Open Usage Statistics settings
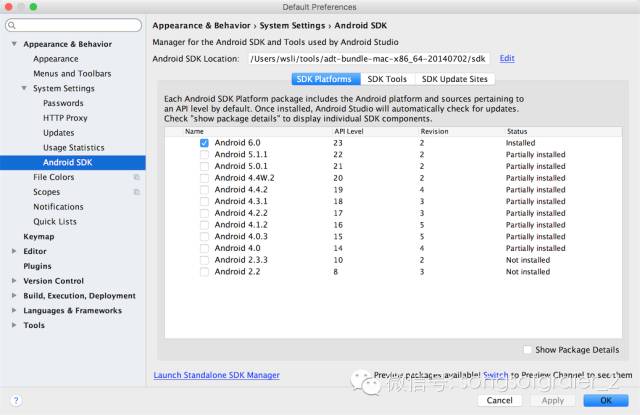The image size is (640, 415). coord(74,147)
